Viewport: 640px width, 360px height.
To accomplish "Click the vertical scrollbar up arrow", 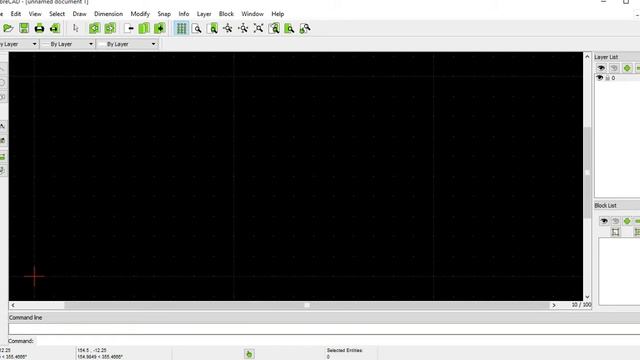I will (x=587, y=56).
